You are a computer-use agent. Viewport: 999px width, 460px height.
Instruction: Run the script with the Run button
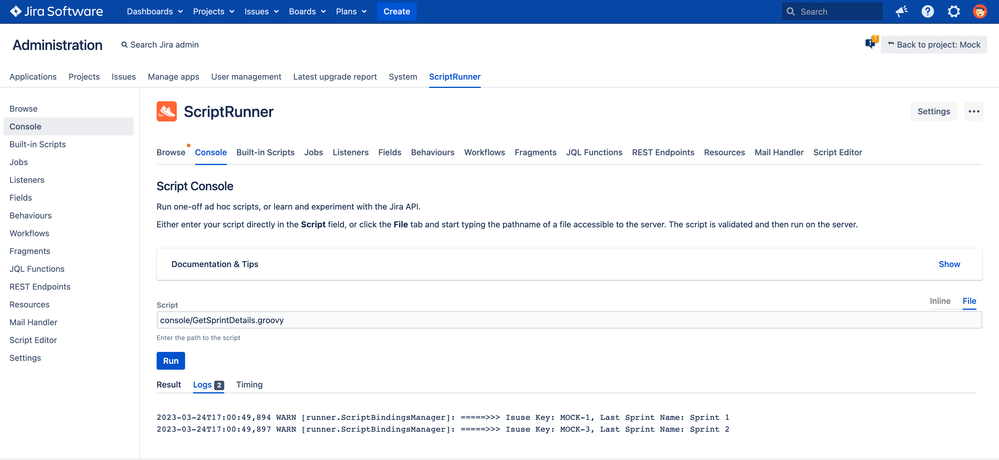[171, 361]
